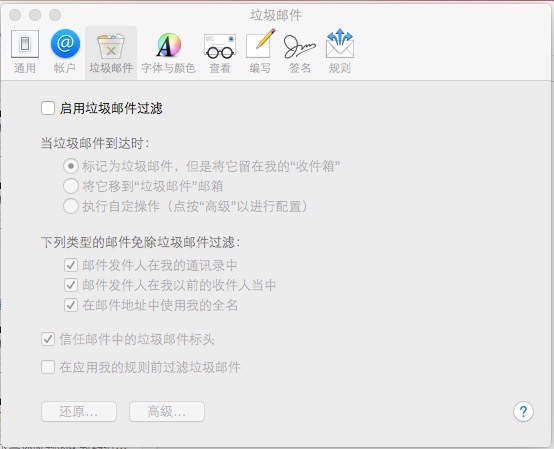Open the 查看 viewing glasses icon

[220, 52]
